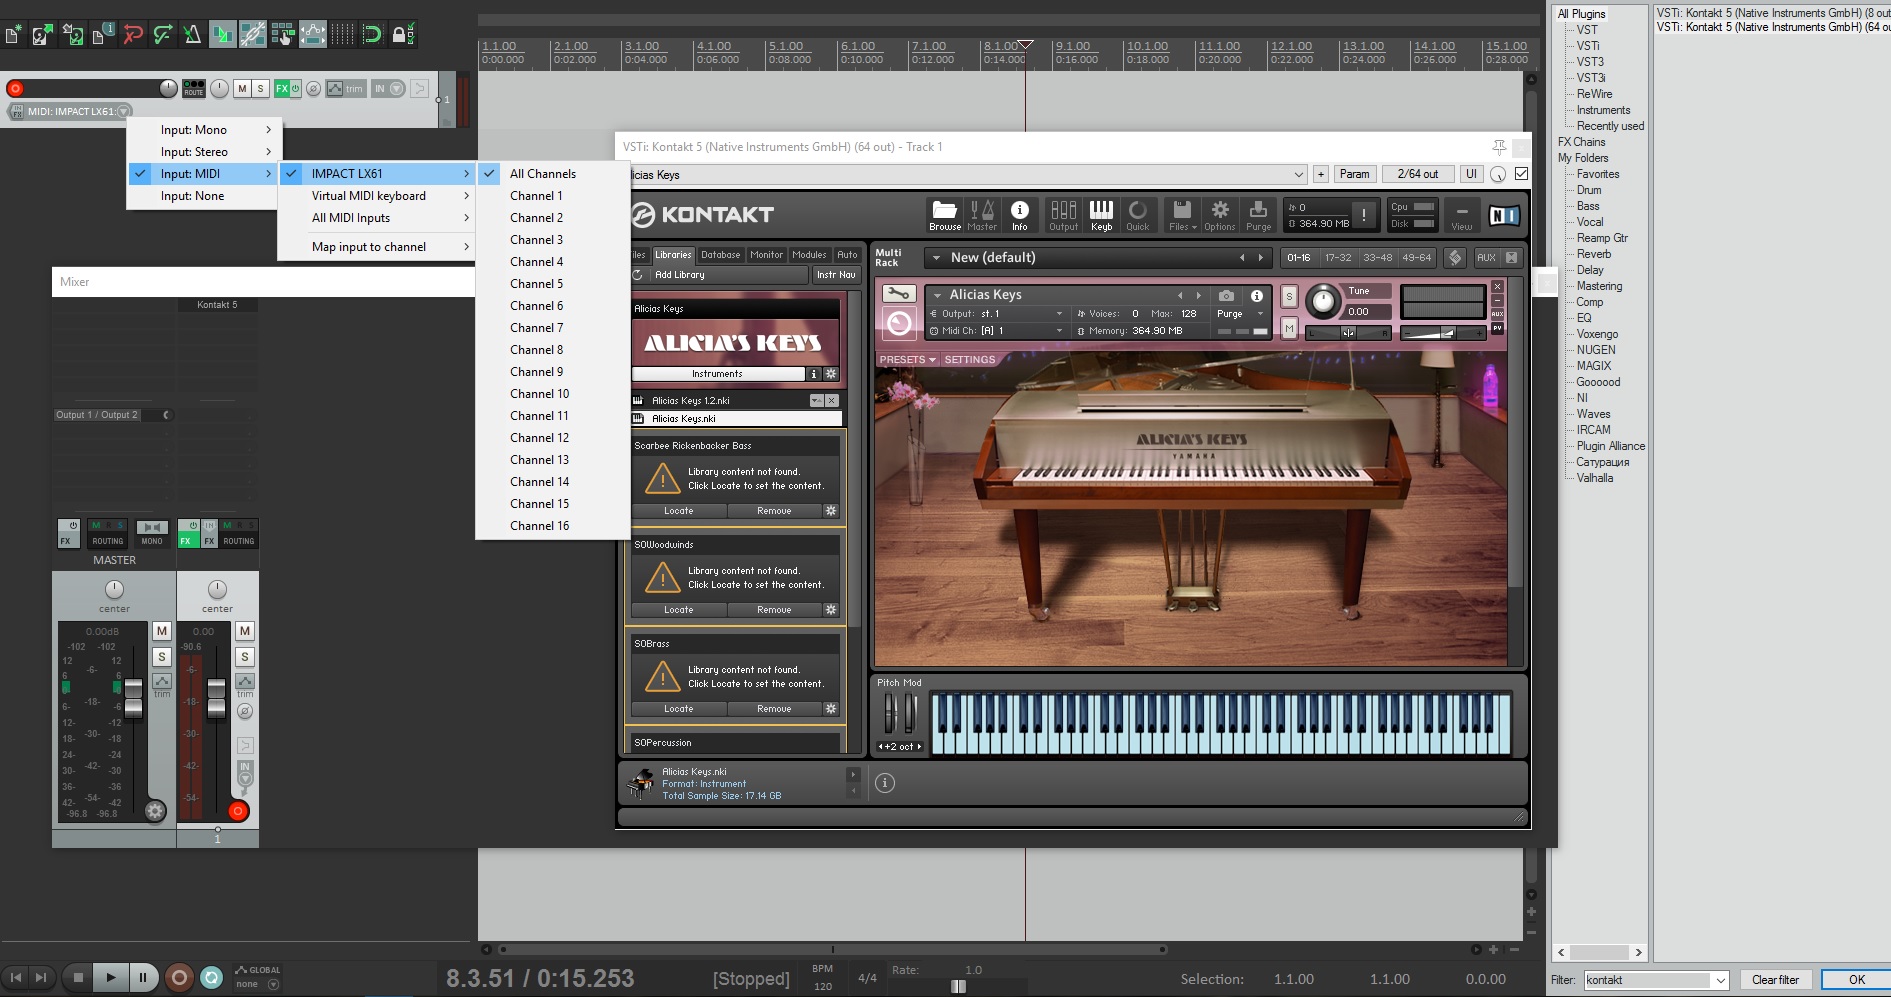Image resolution: width=1891 pixels, height=997 pixels.
Task: Open the Alicias Keys preset dropdown
Action: pyautogui.click(x=1298, y=175)
